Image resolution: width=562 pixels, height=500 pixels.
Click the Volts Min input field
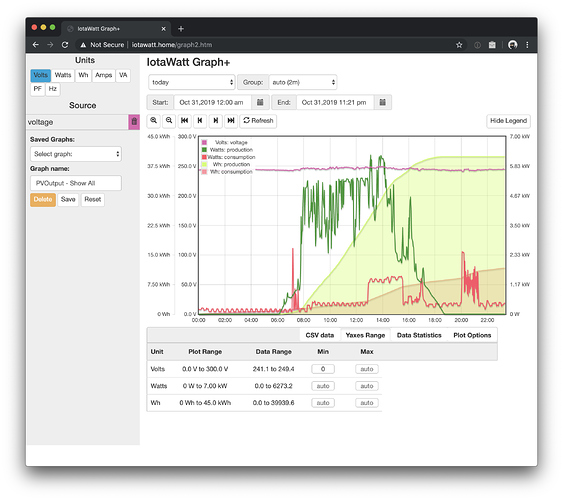[x=323, y=369]
